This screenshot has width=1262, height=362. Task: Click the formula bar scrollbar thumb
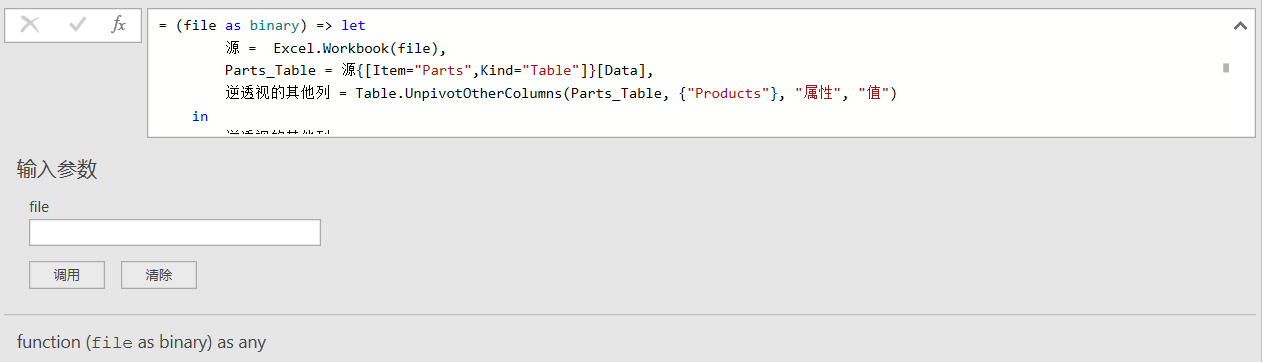(x=1225, y=68)
